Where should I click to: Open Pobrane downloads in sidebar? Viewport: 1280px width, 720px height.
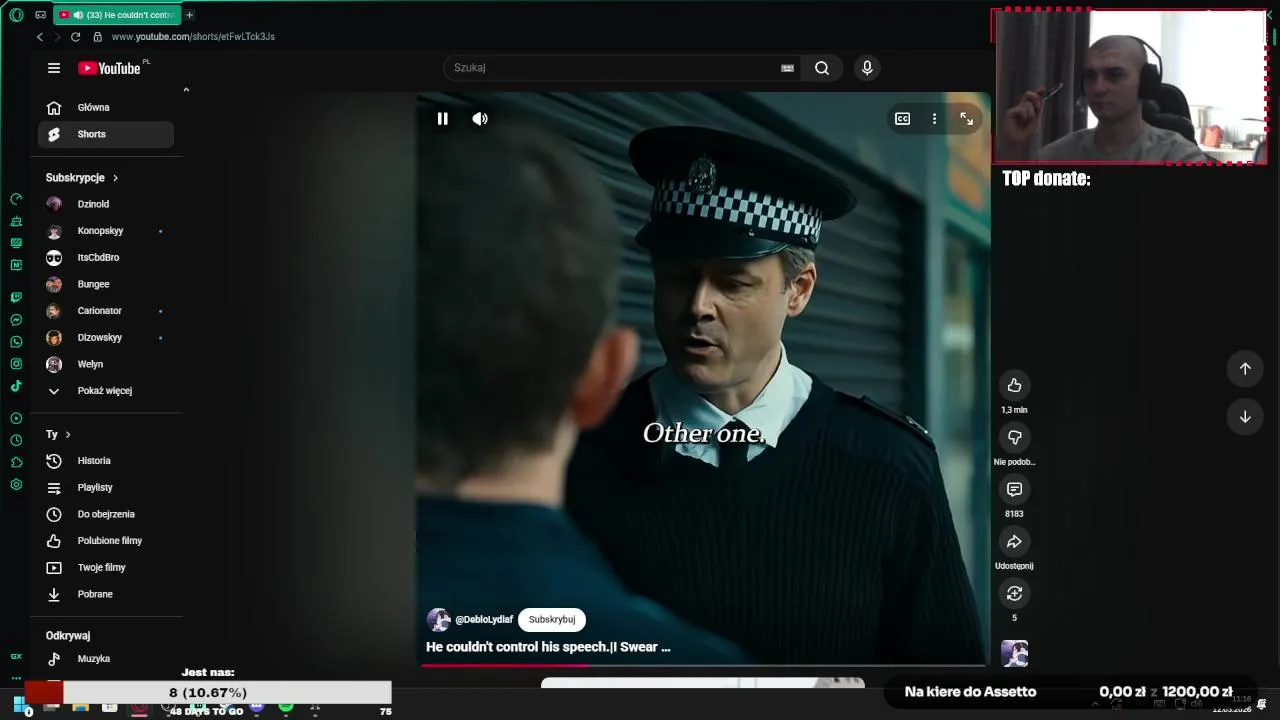(x=106, y=594)
